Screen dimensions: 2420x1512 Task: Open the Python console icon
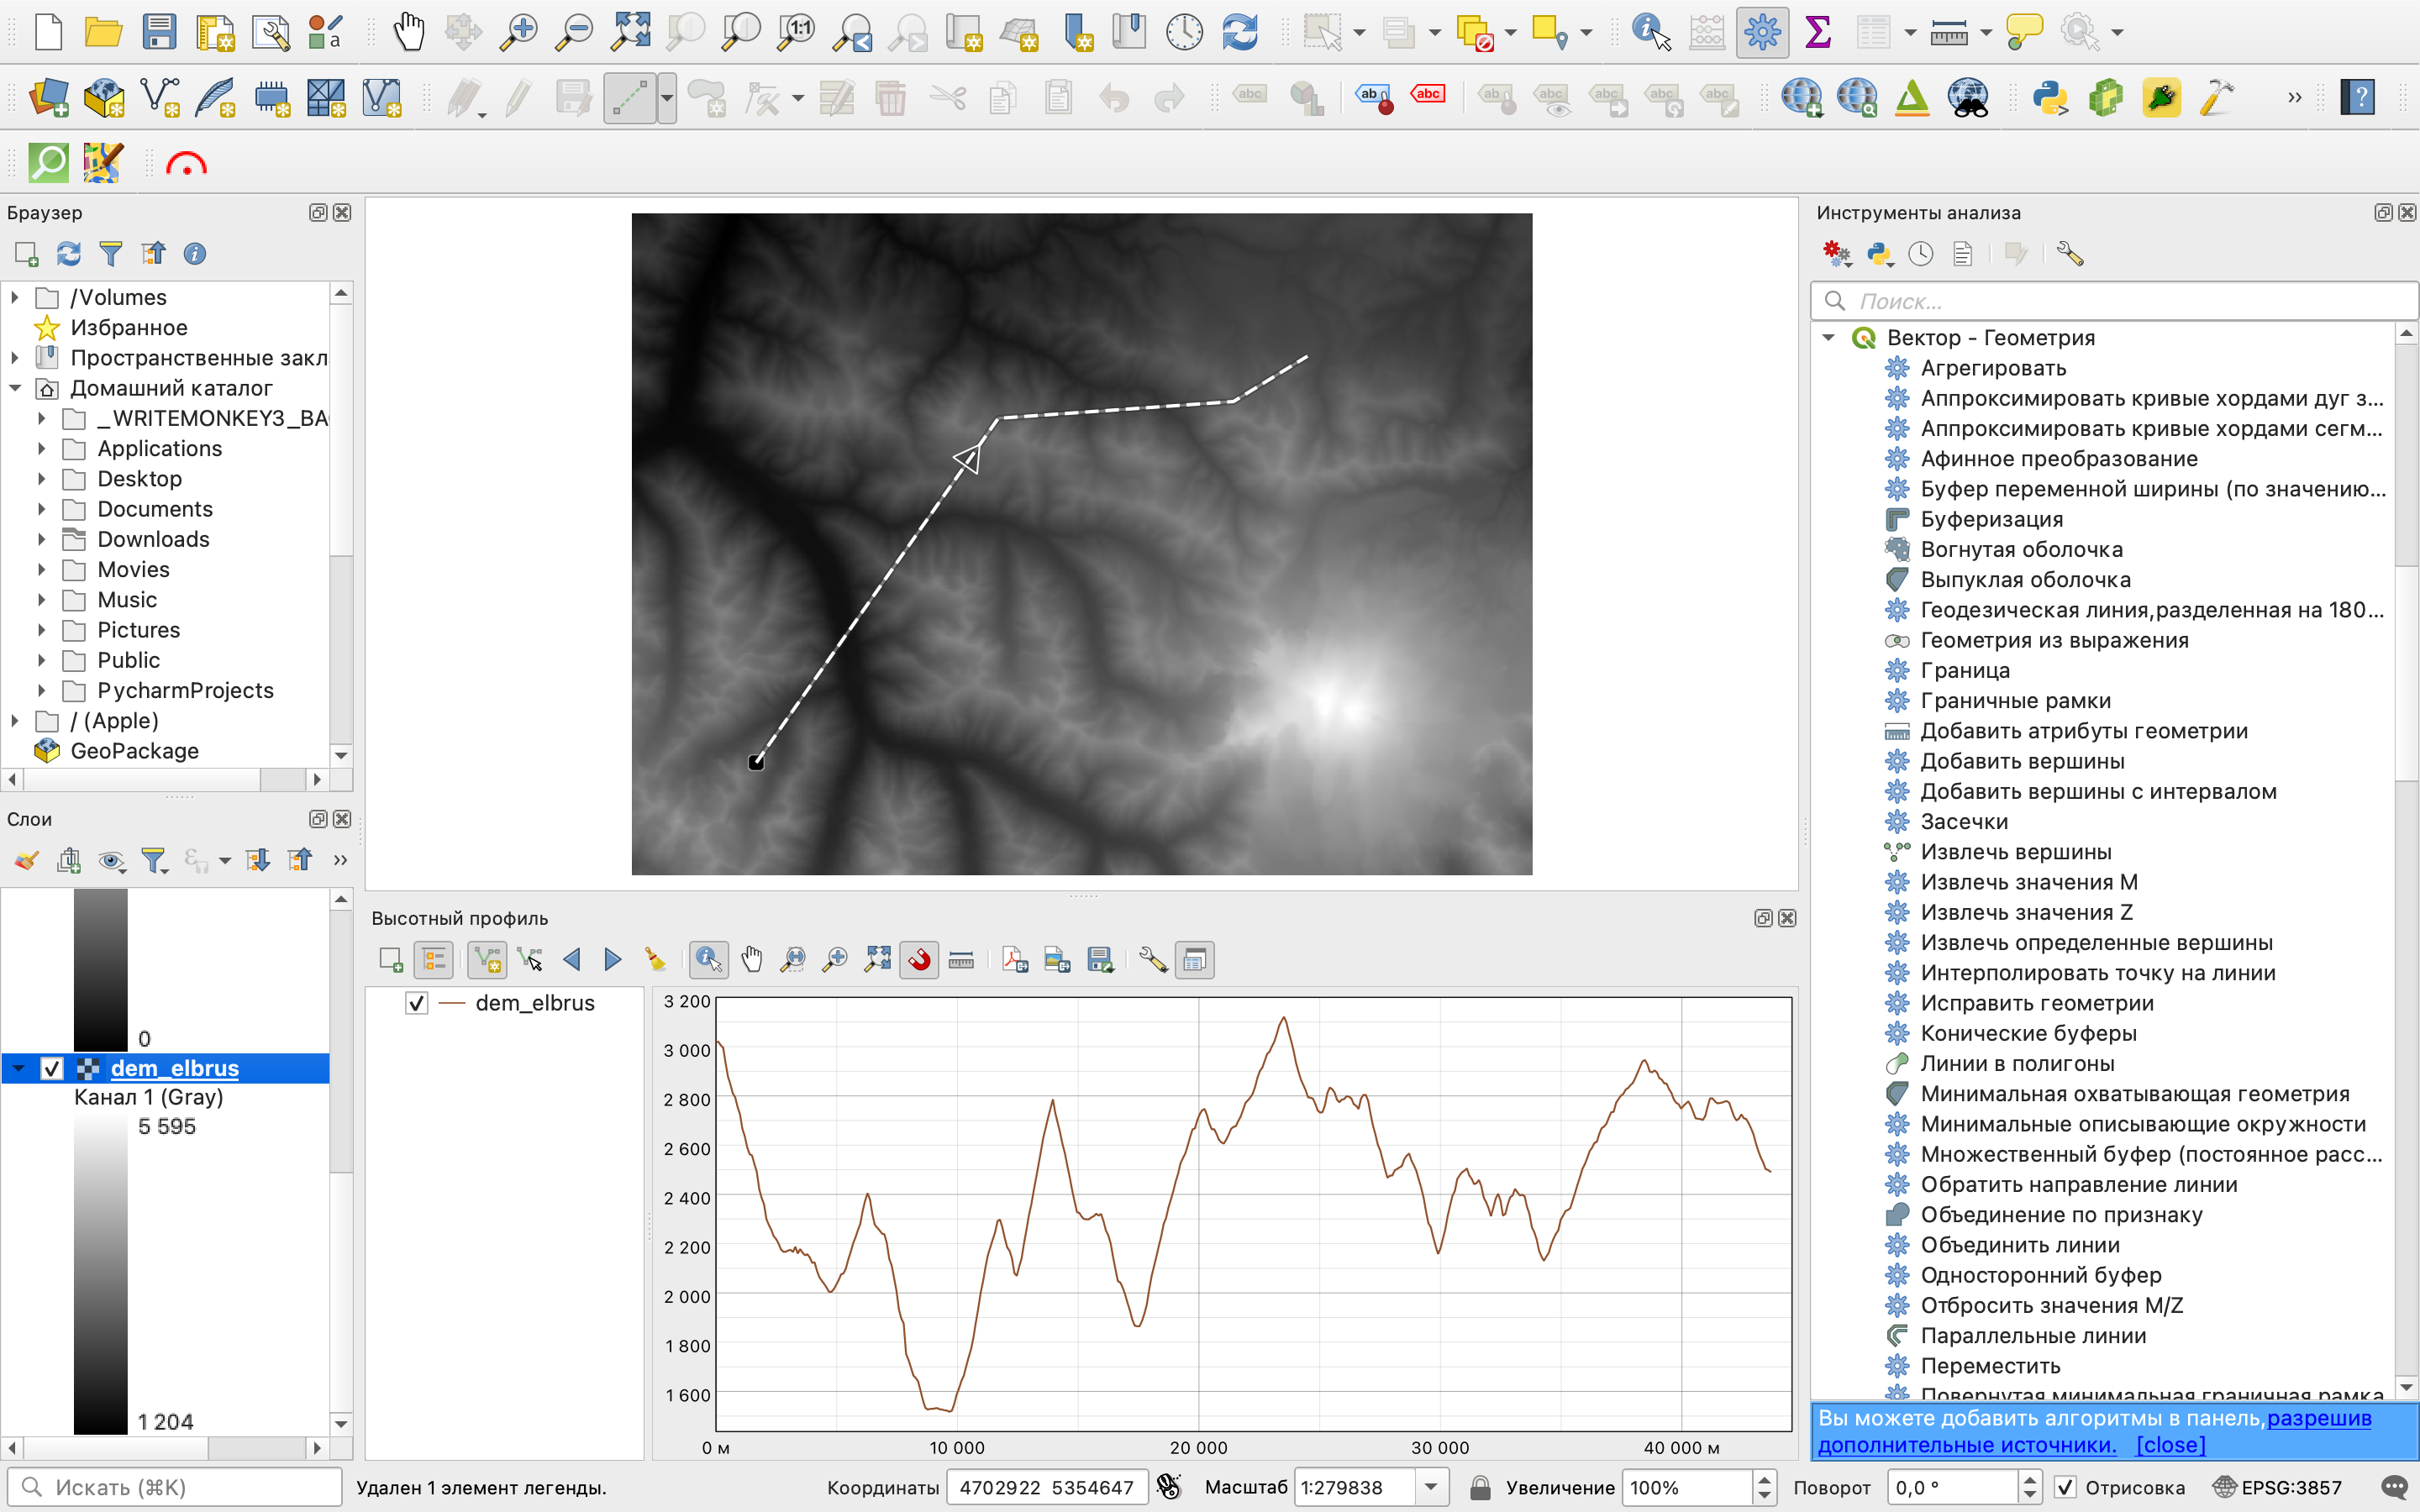point(2050,98)
